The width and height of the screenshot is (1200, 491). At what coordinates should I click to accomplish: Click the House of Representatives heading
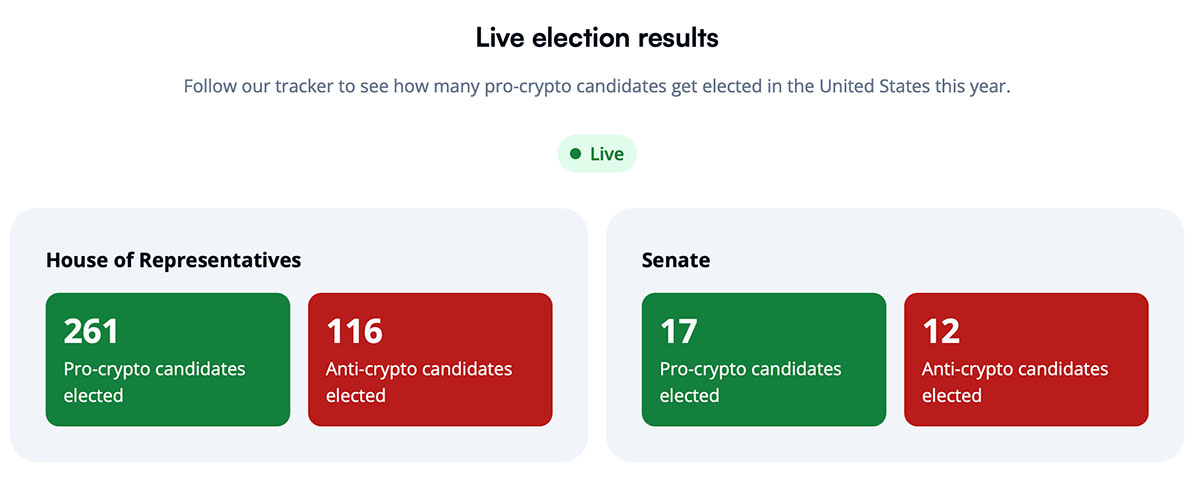(x=173, y=260)
